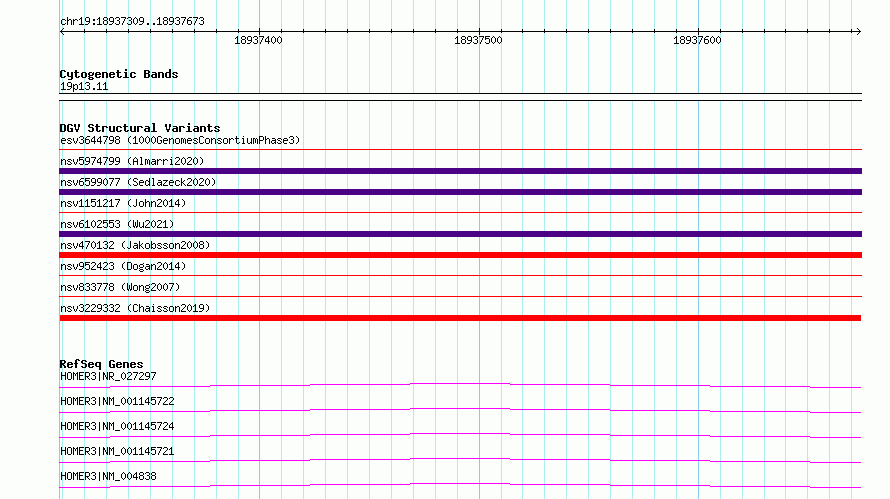Open variant nsv3229332 (Chaisson2019) label
The height and width of the screenshot is (499, 890).
point(135,308)
